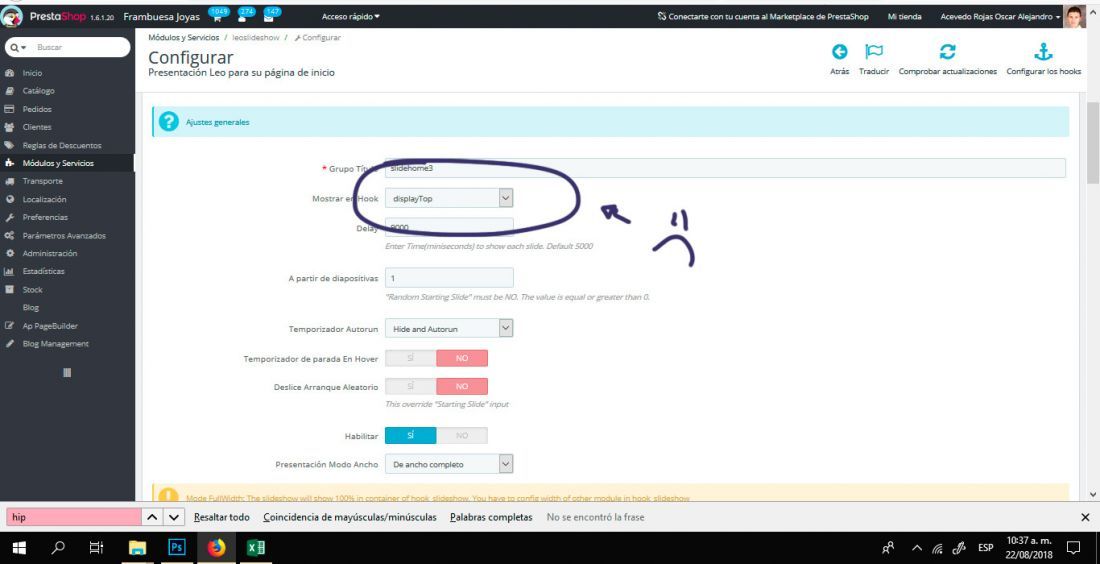Set Habilitar to NO
Screen dimensions: 1100x564
click(462, 436)
